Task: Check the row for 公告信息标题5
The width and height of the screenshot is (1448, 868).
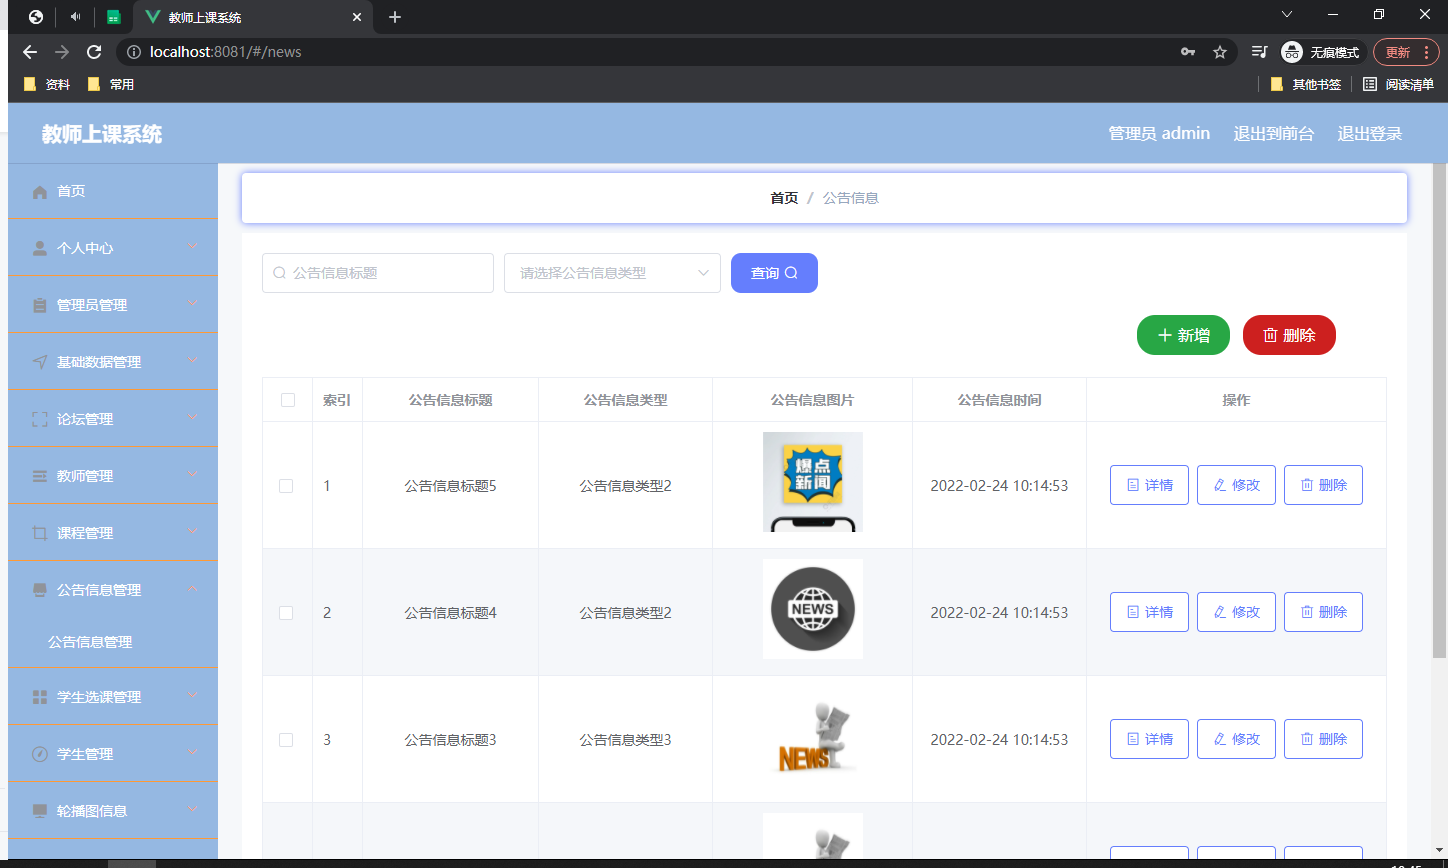Action: [286, 486]
